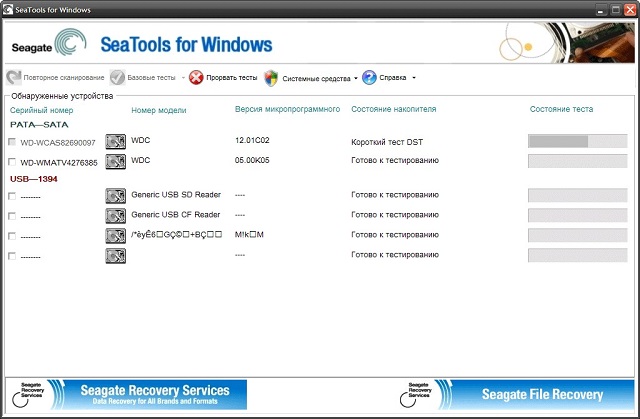640x419 pixels.
Task: Click the Seagate logo in header
Action: tap(49, 42)
